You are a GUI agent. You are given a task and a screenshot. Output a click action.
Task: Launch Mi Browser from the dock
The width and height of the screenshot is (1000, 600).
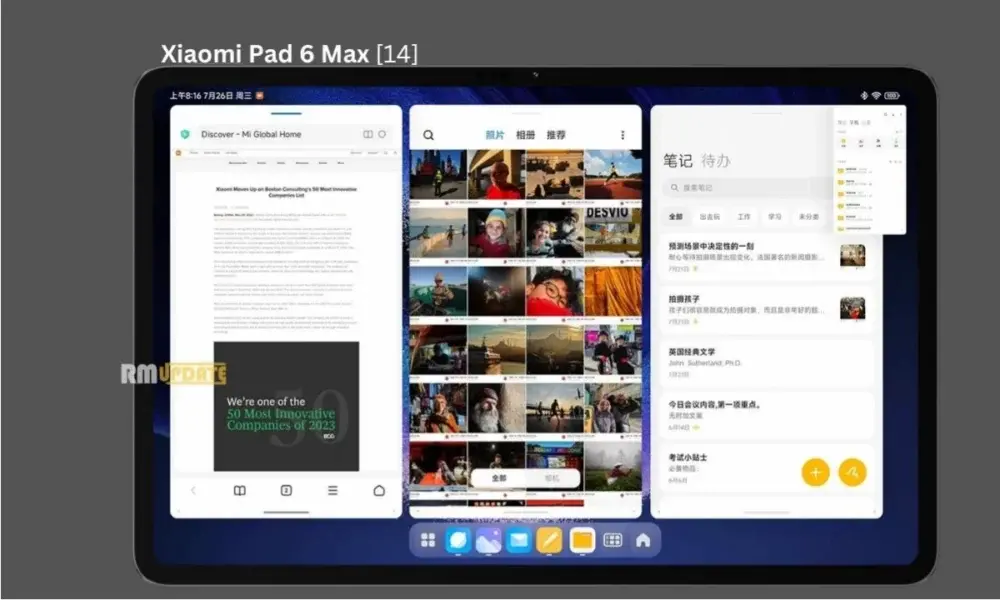tap(456, 540)
